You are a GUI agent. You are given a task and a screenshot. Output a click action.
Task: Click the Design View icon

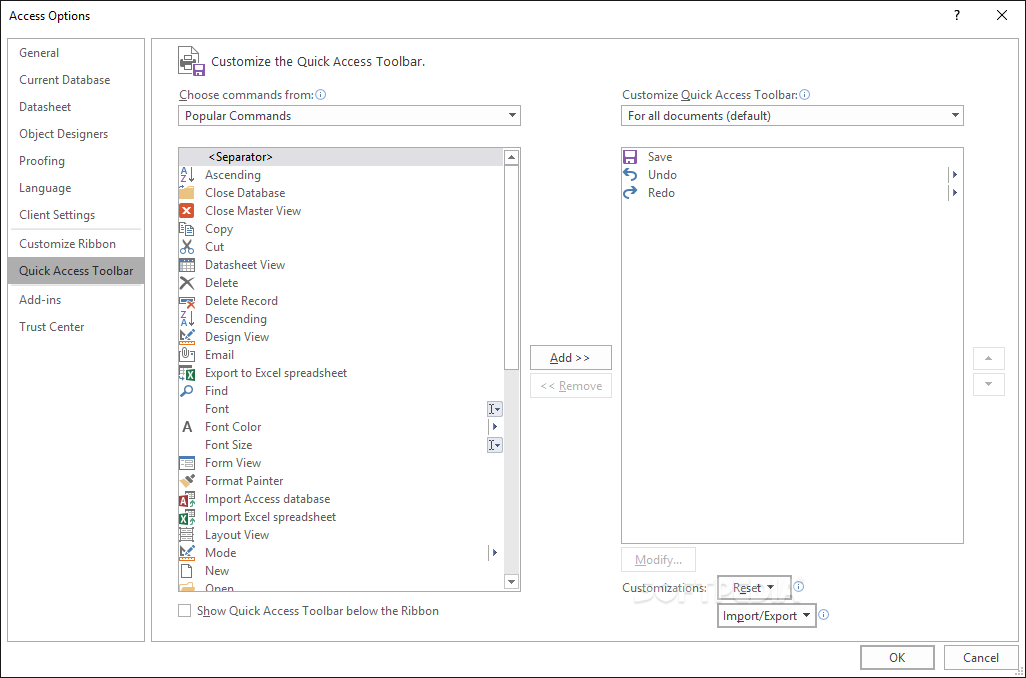pos(187,337)
